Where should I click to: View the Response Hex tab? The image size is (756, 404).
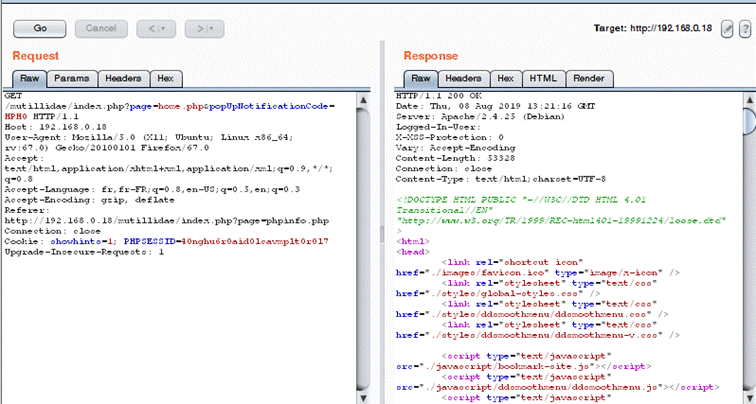(x=506, y=78)
